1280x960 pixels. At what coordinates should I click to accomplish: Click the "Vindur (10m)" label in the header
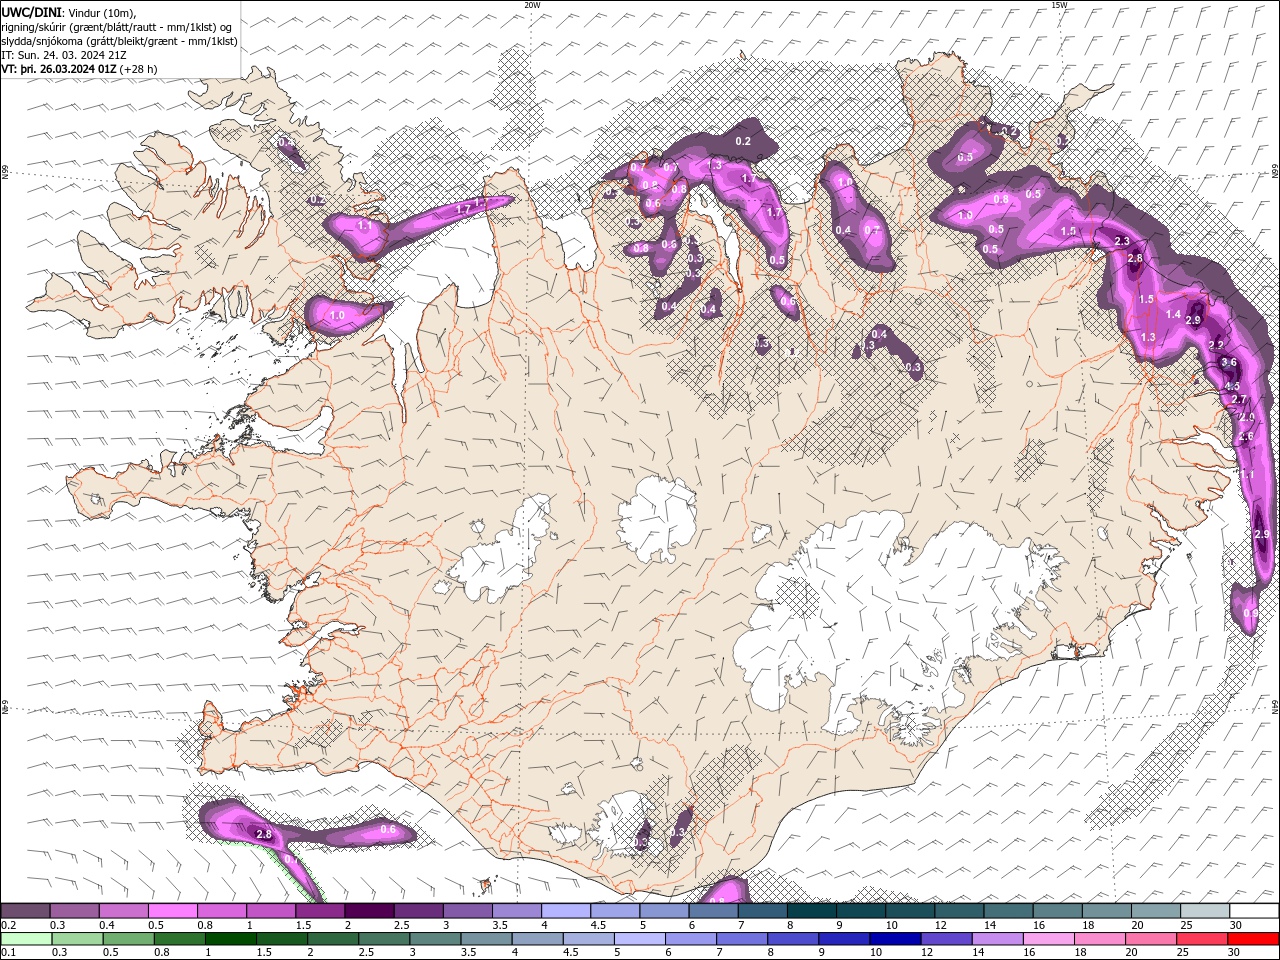pyautogui.click(x=103, y=12)
